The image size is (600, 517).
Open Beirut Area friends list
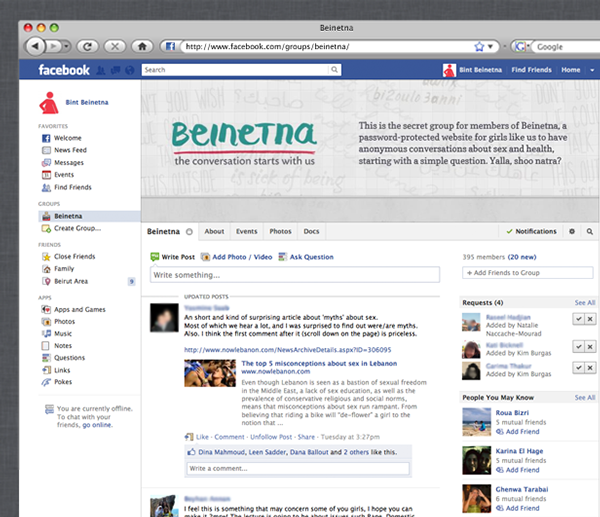pyautogui.click(x=71, y=281)
